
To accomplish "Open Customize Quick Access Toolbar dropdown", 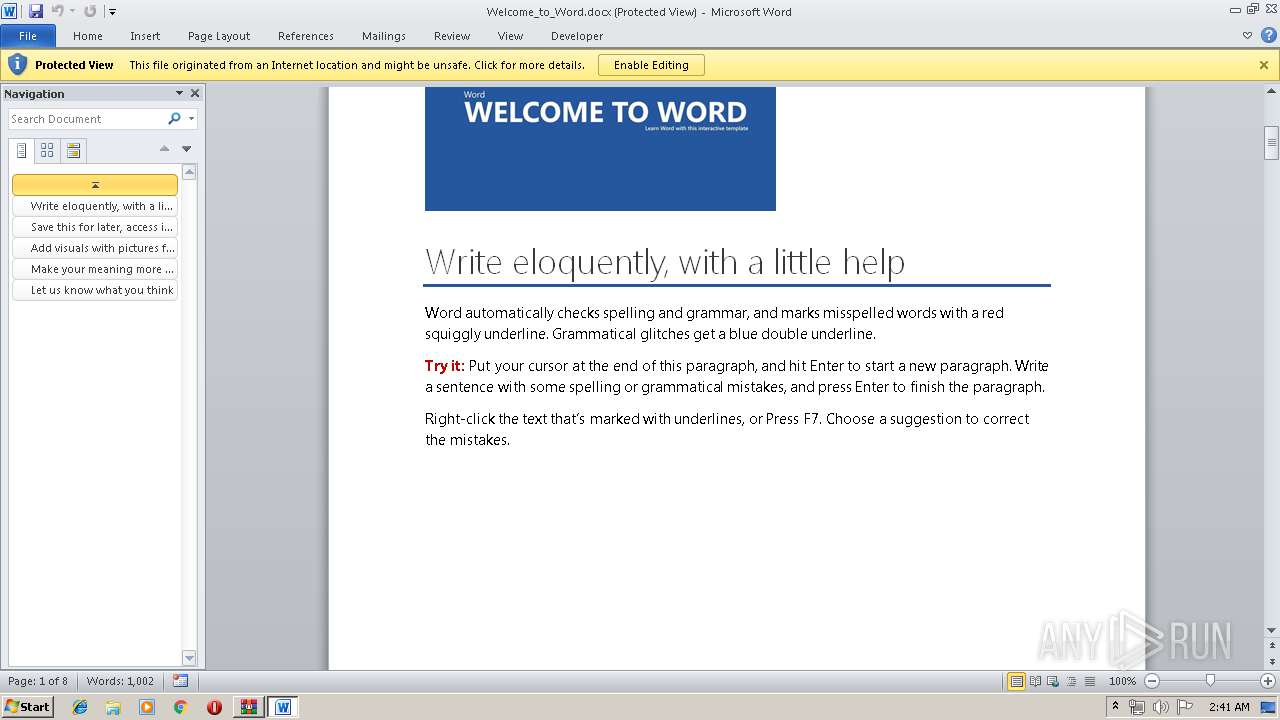I will click(112, 12).
